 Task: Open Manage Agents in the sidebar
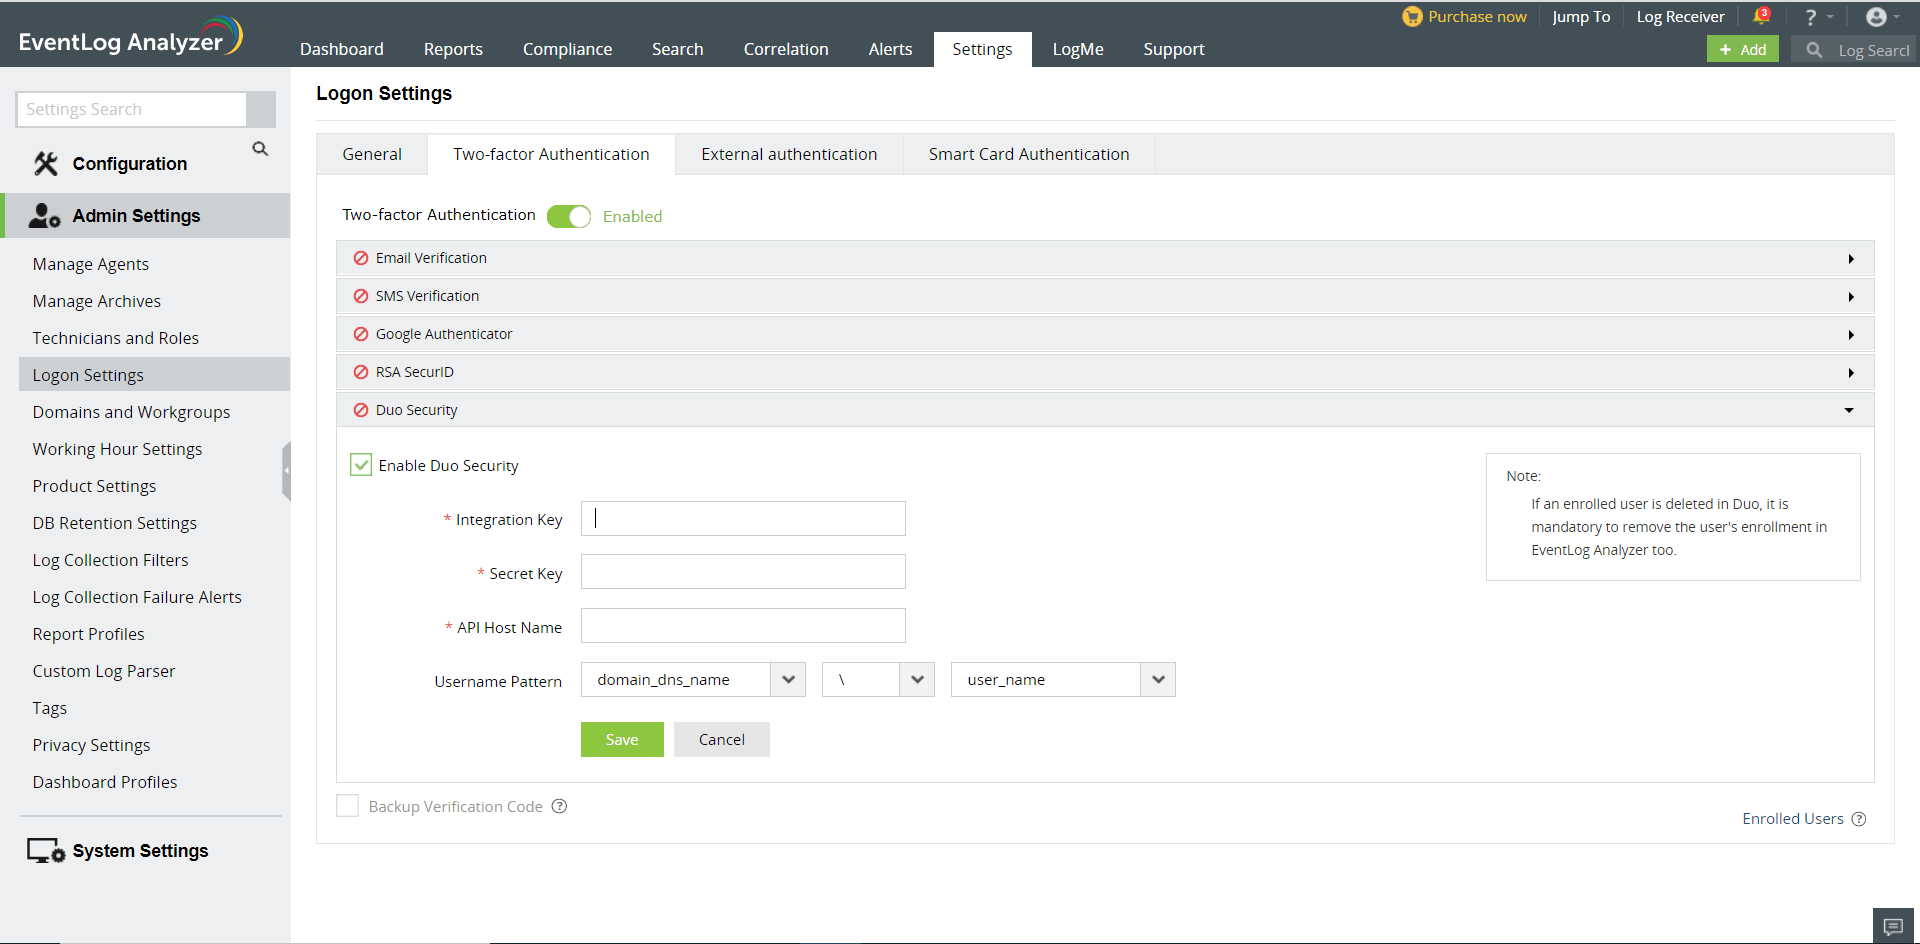point(91,264)
